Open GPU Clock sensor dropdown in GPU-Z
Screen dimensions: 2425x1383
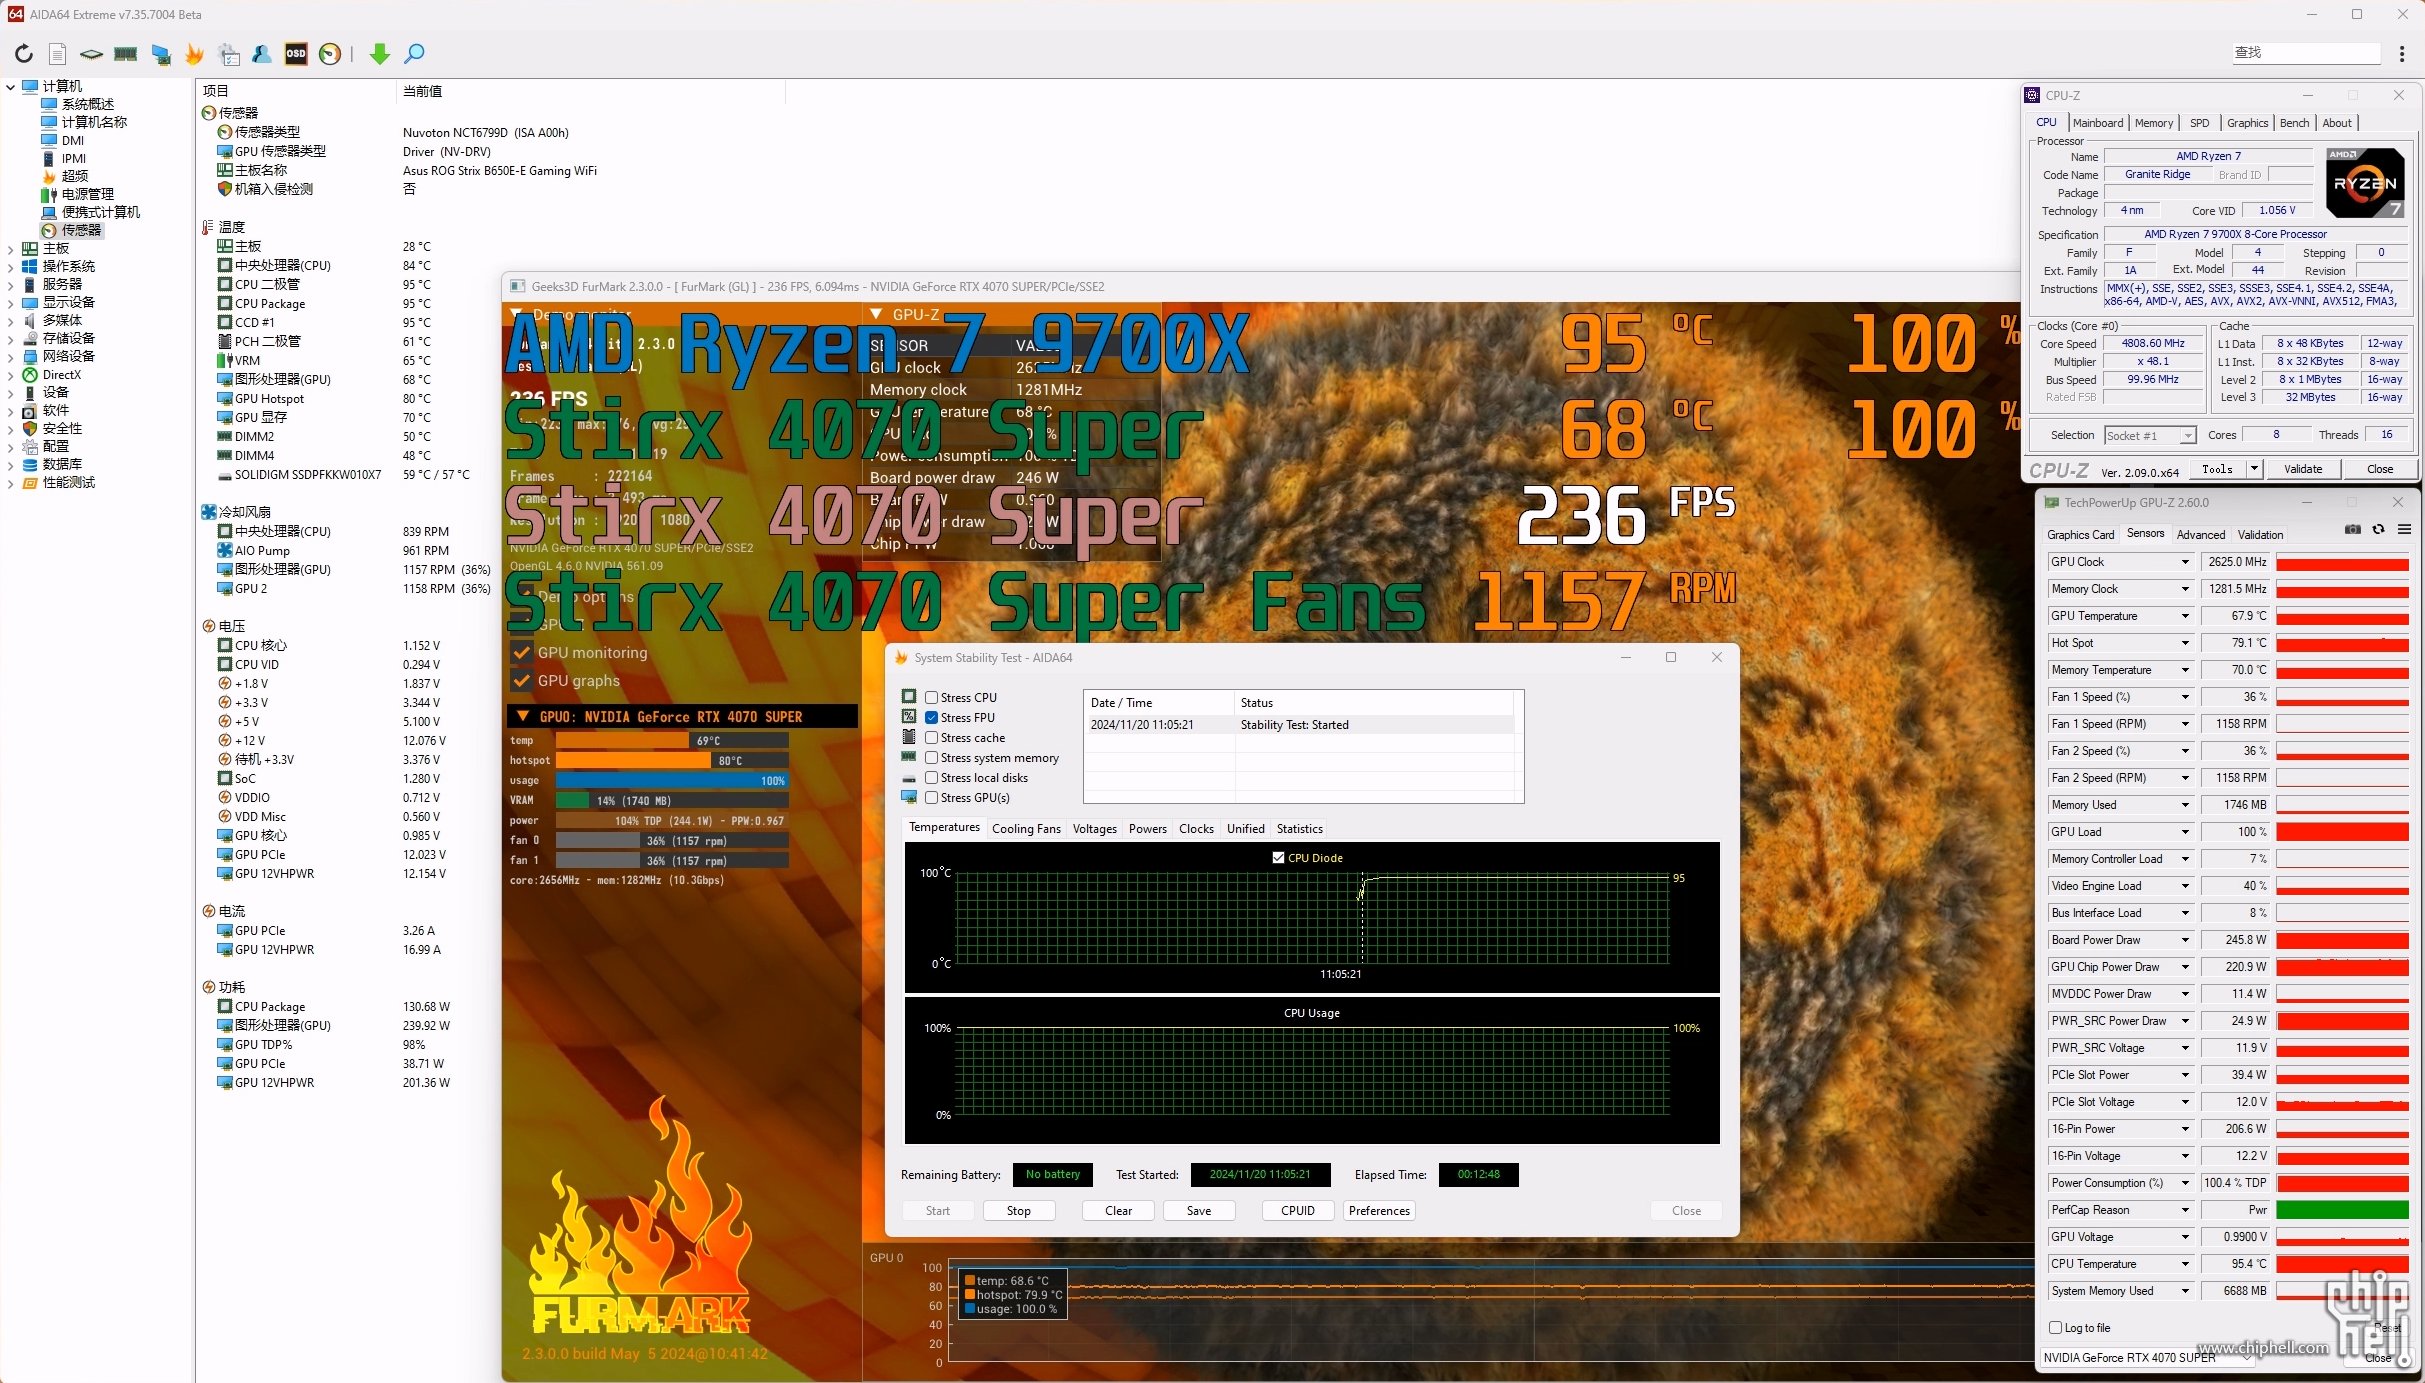click(2185, 562)
